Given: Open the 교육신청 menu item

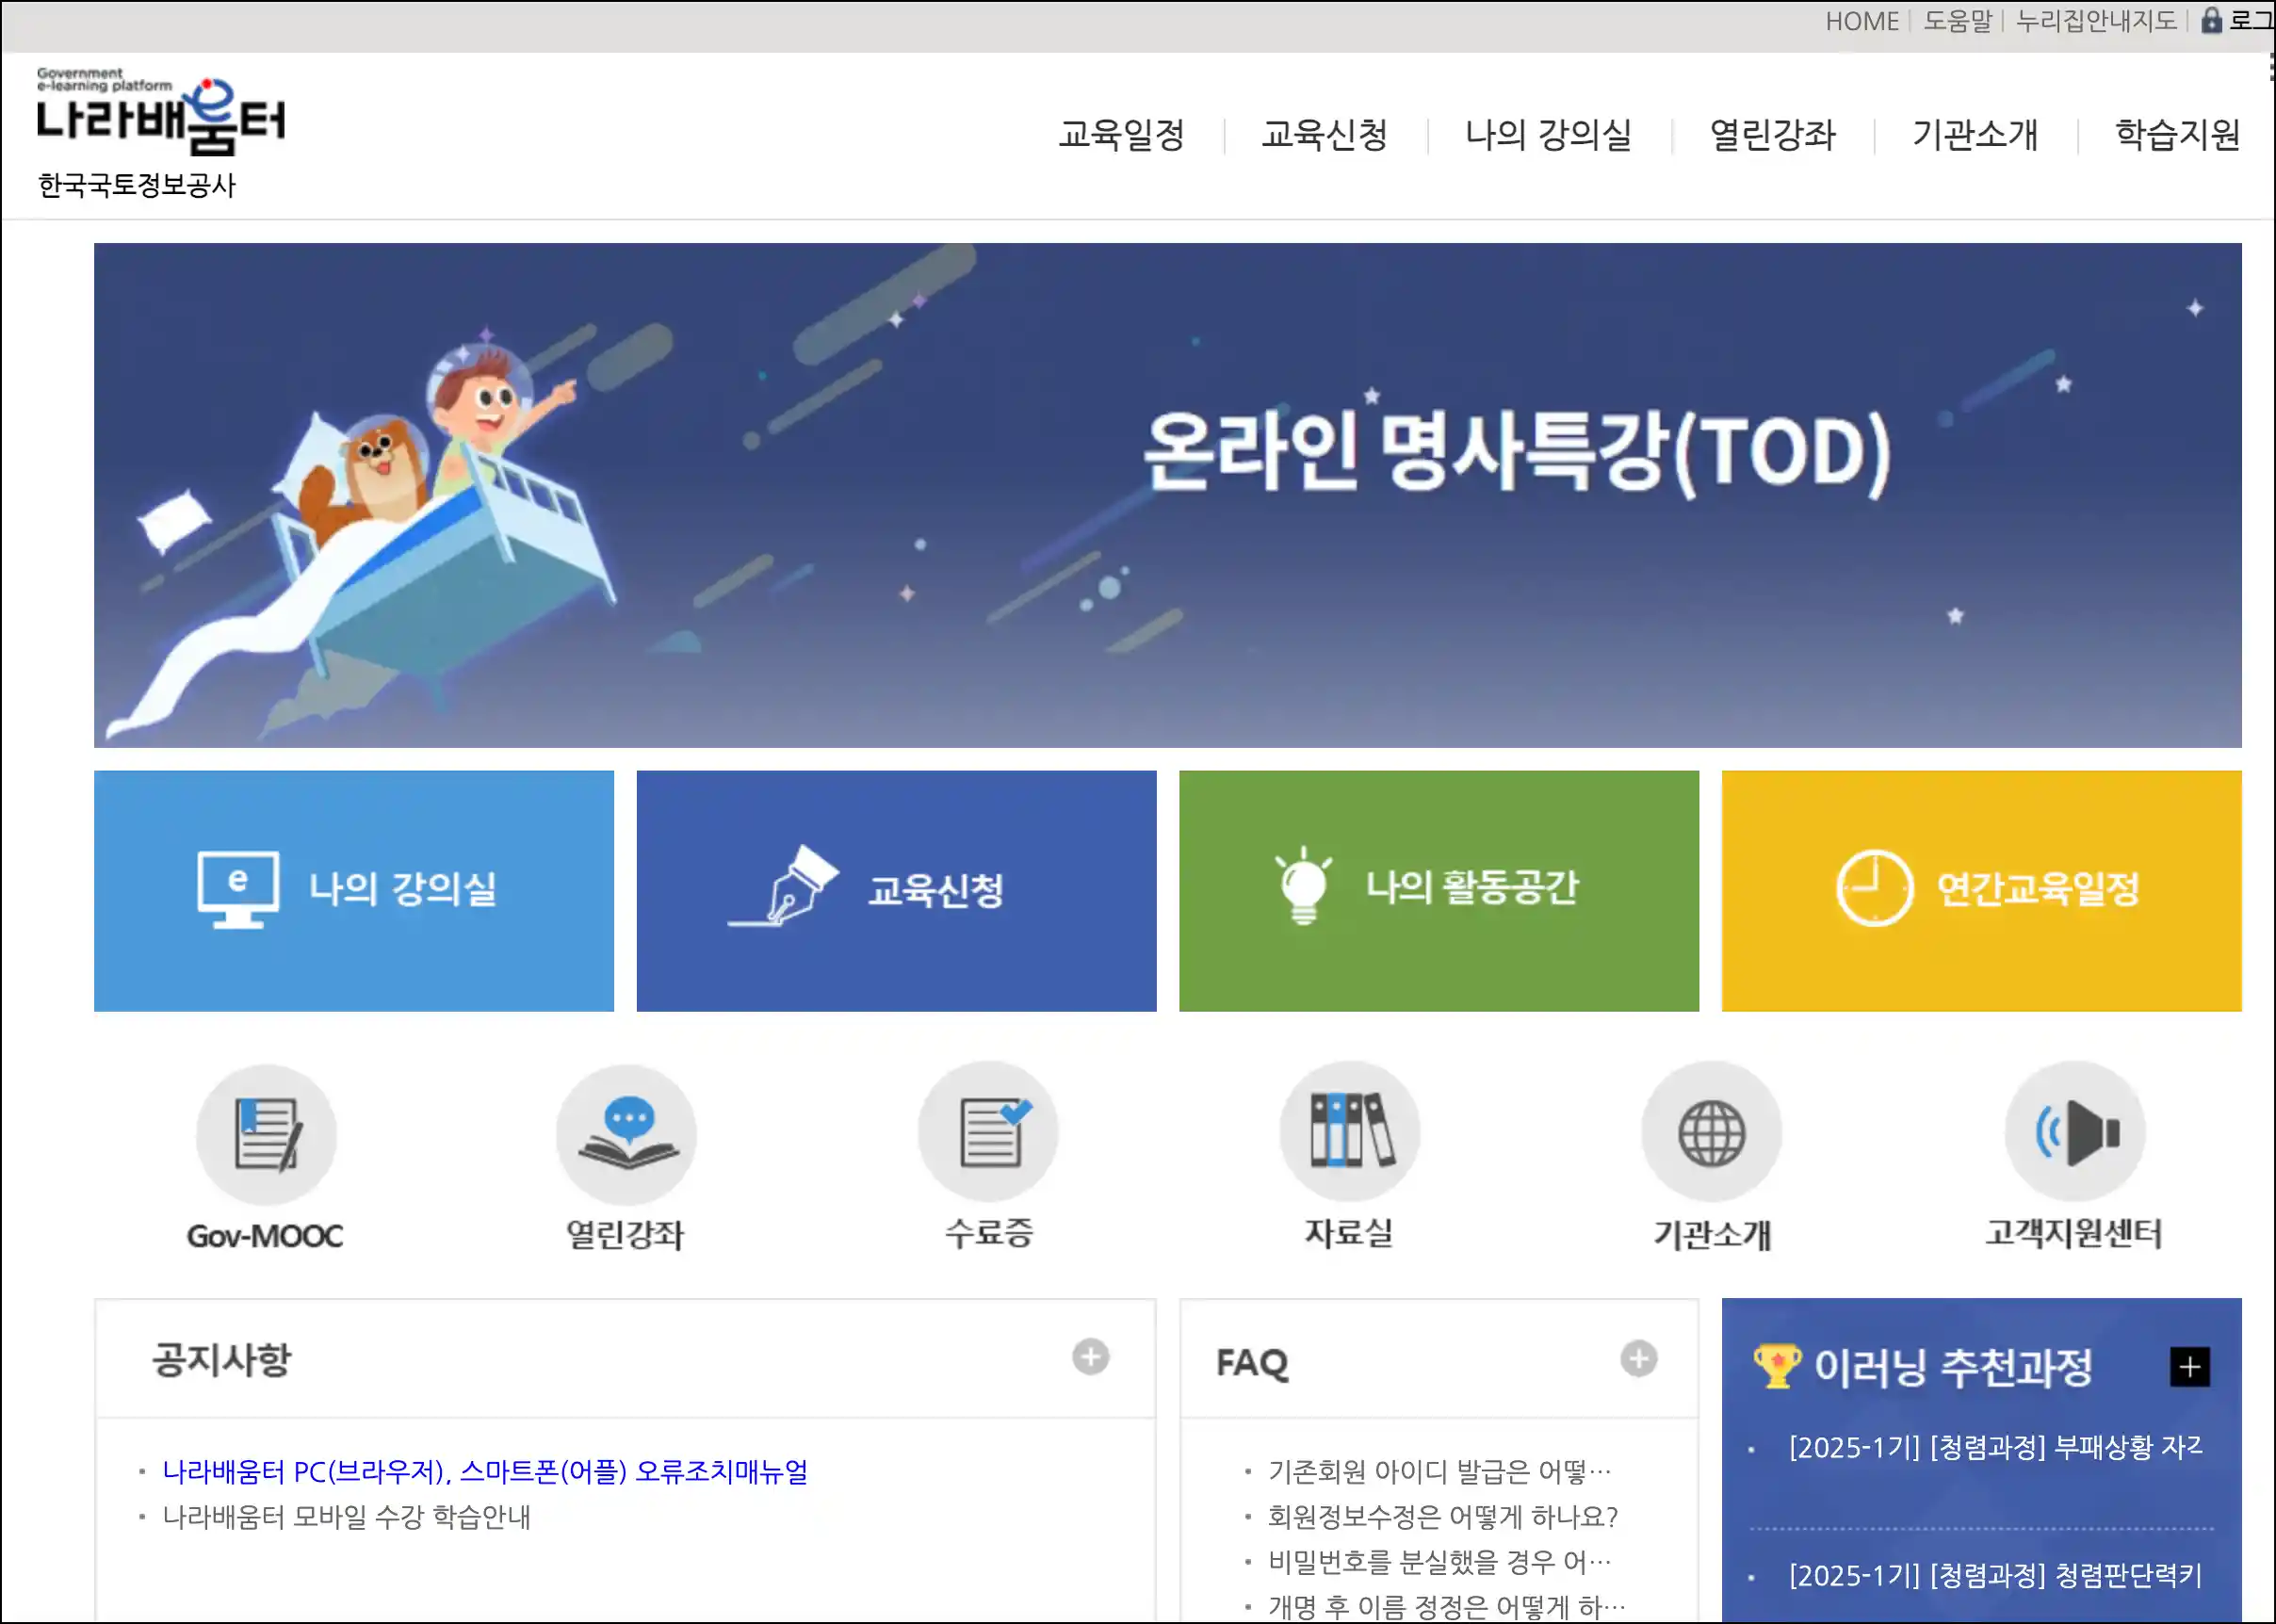Looking at the screenshot, I should point(1326,137).
